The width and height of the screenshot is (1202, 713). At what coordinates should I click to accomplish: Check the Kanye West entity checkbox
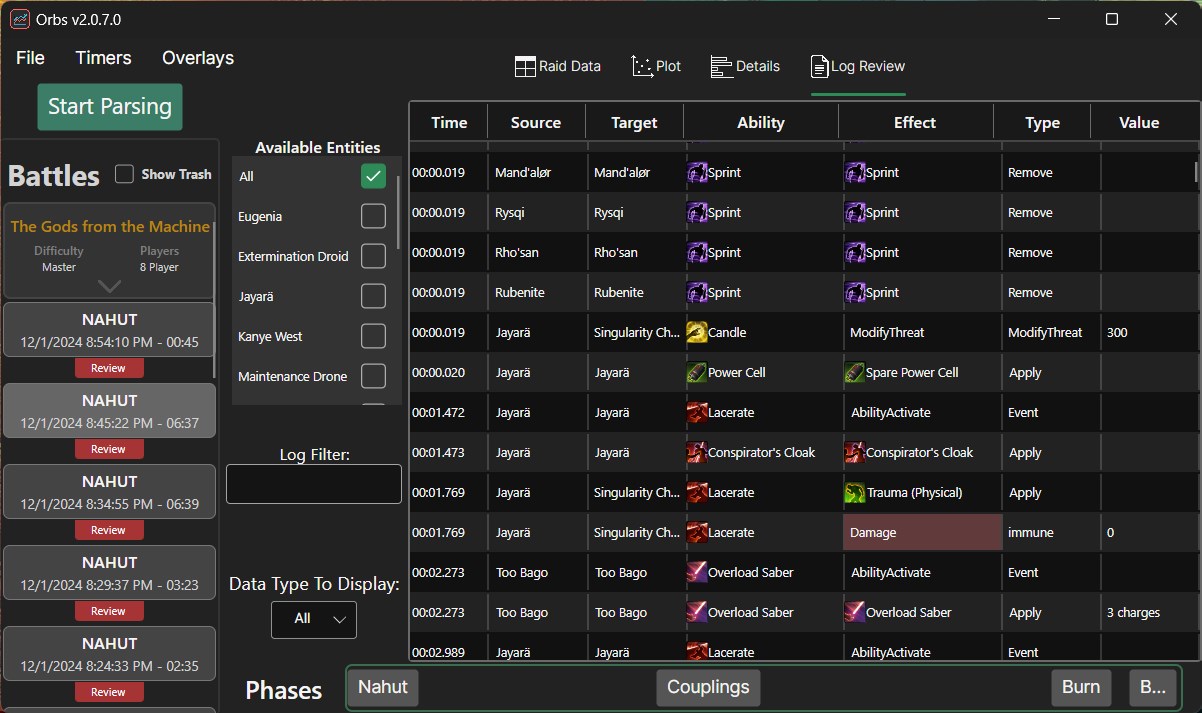(373, 336)
